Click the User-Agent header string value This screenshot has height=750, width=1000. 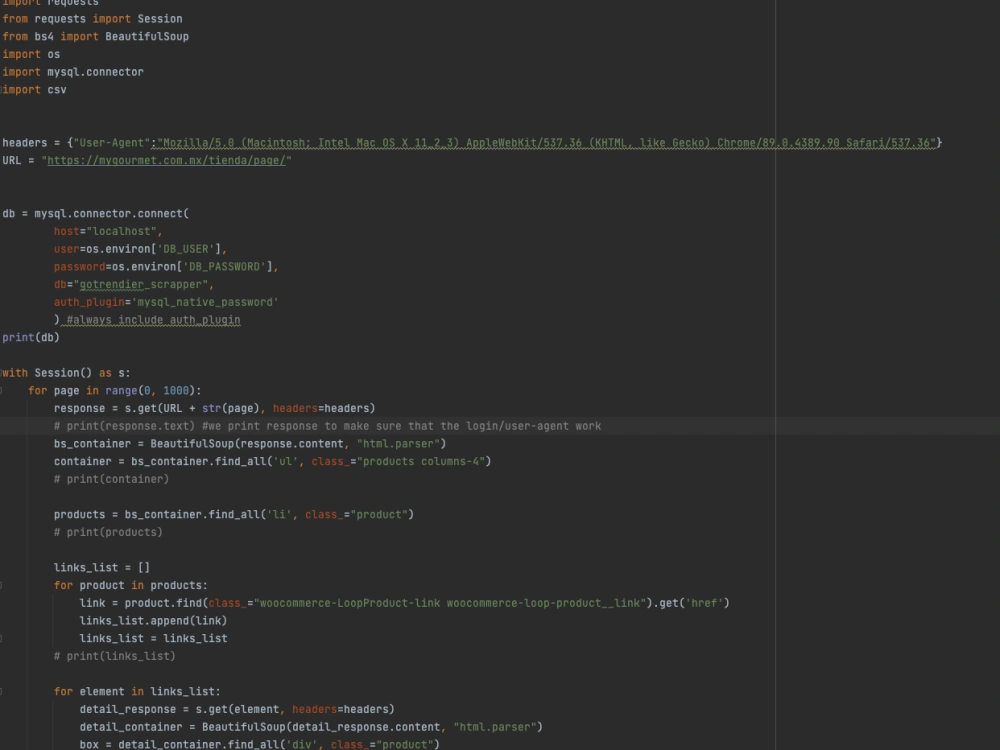click(546, 143)
